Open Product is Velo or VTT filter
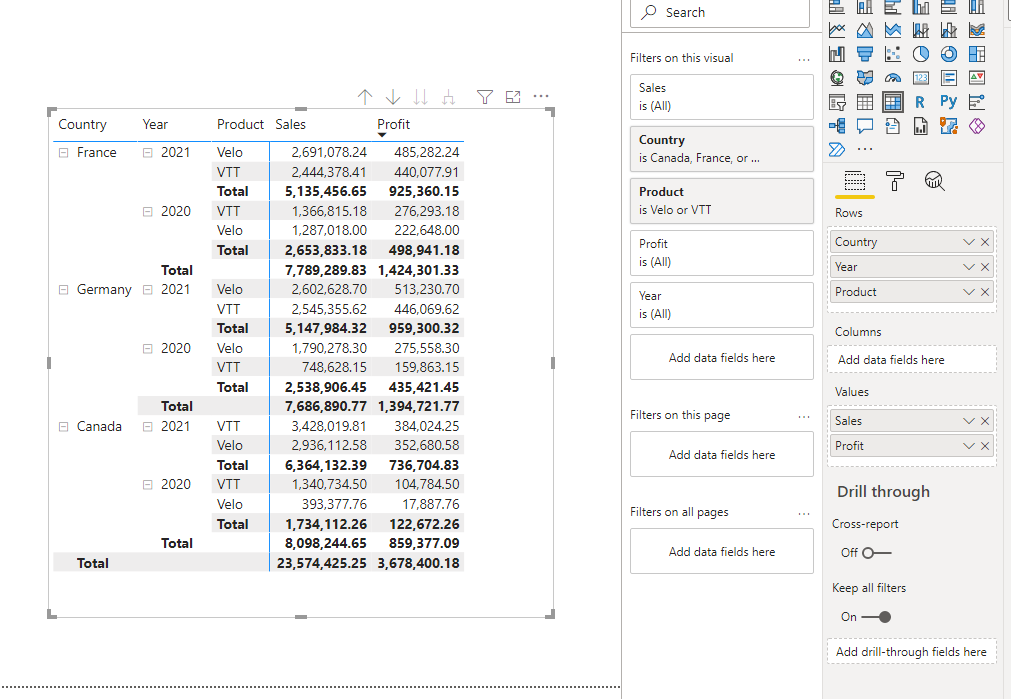The height and width of the screenshot is (699, 1011). click(721, 201)
